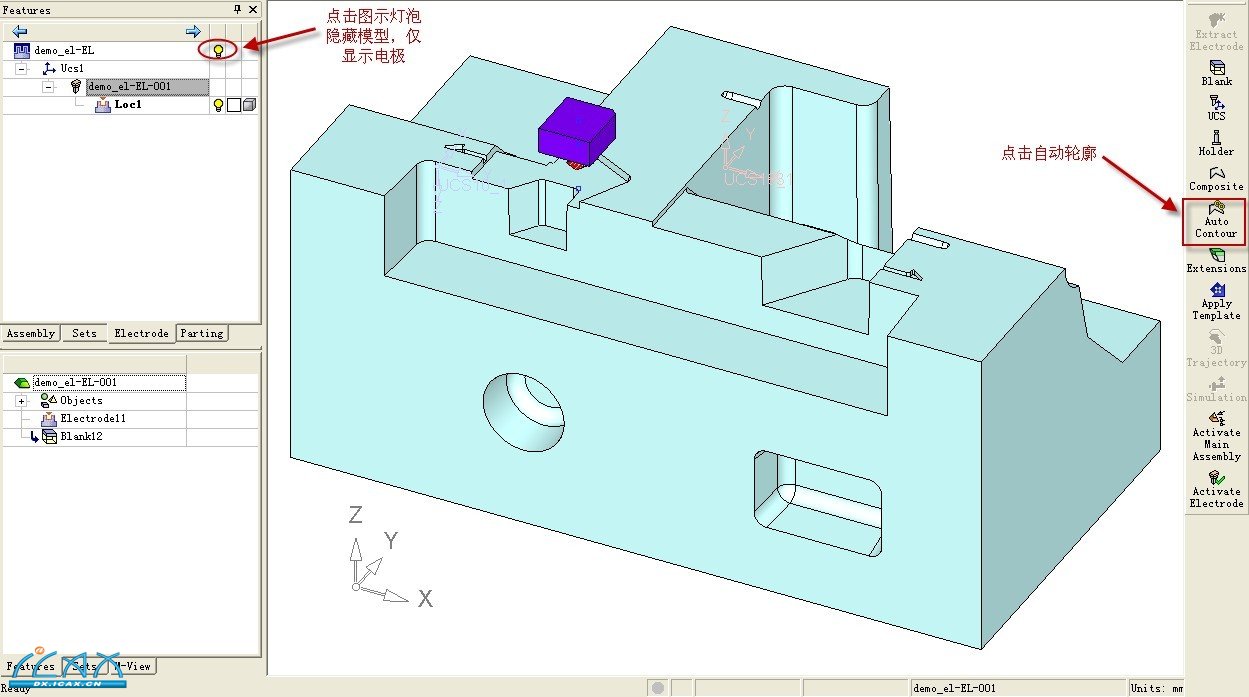Open the Composite tool
1249x697 pixels.
tap(1216, 178)
